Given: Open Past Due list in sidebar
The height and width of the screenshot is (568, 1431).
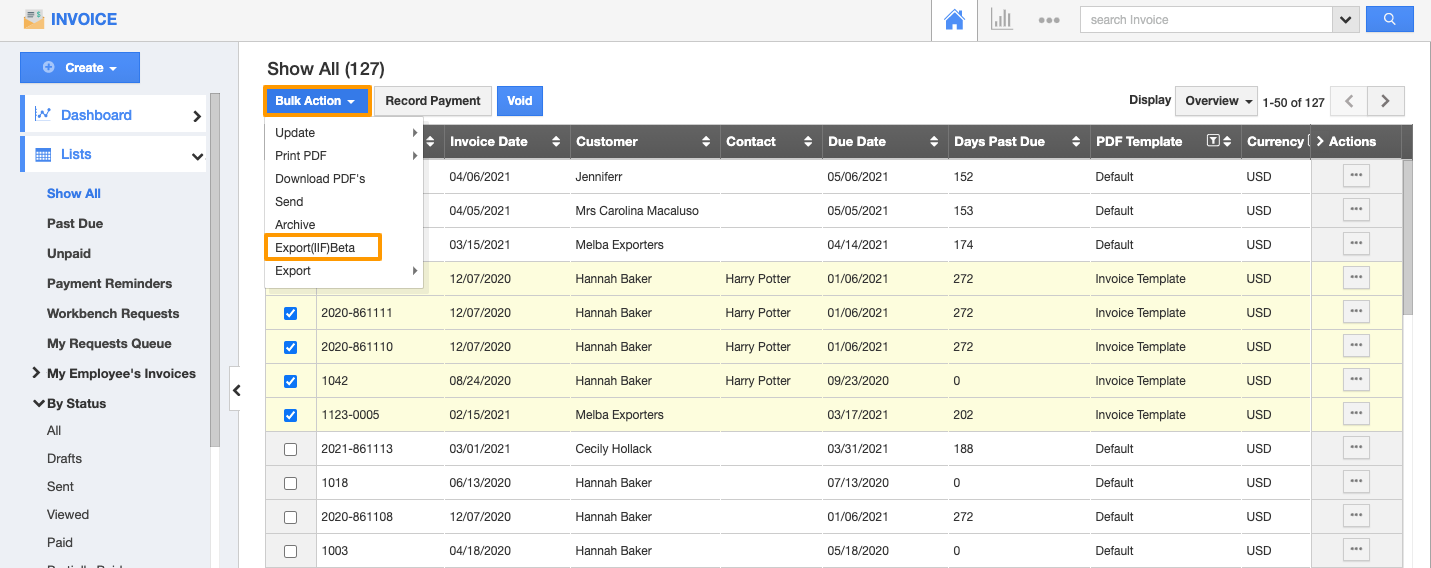Looking at the screenshot, I should tap(75, 224).
